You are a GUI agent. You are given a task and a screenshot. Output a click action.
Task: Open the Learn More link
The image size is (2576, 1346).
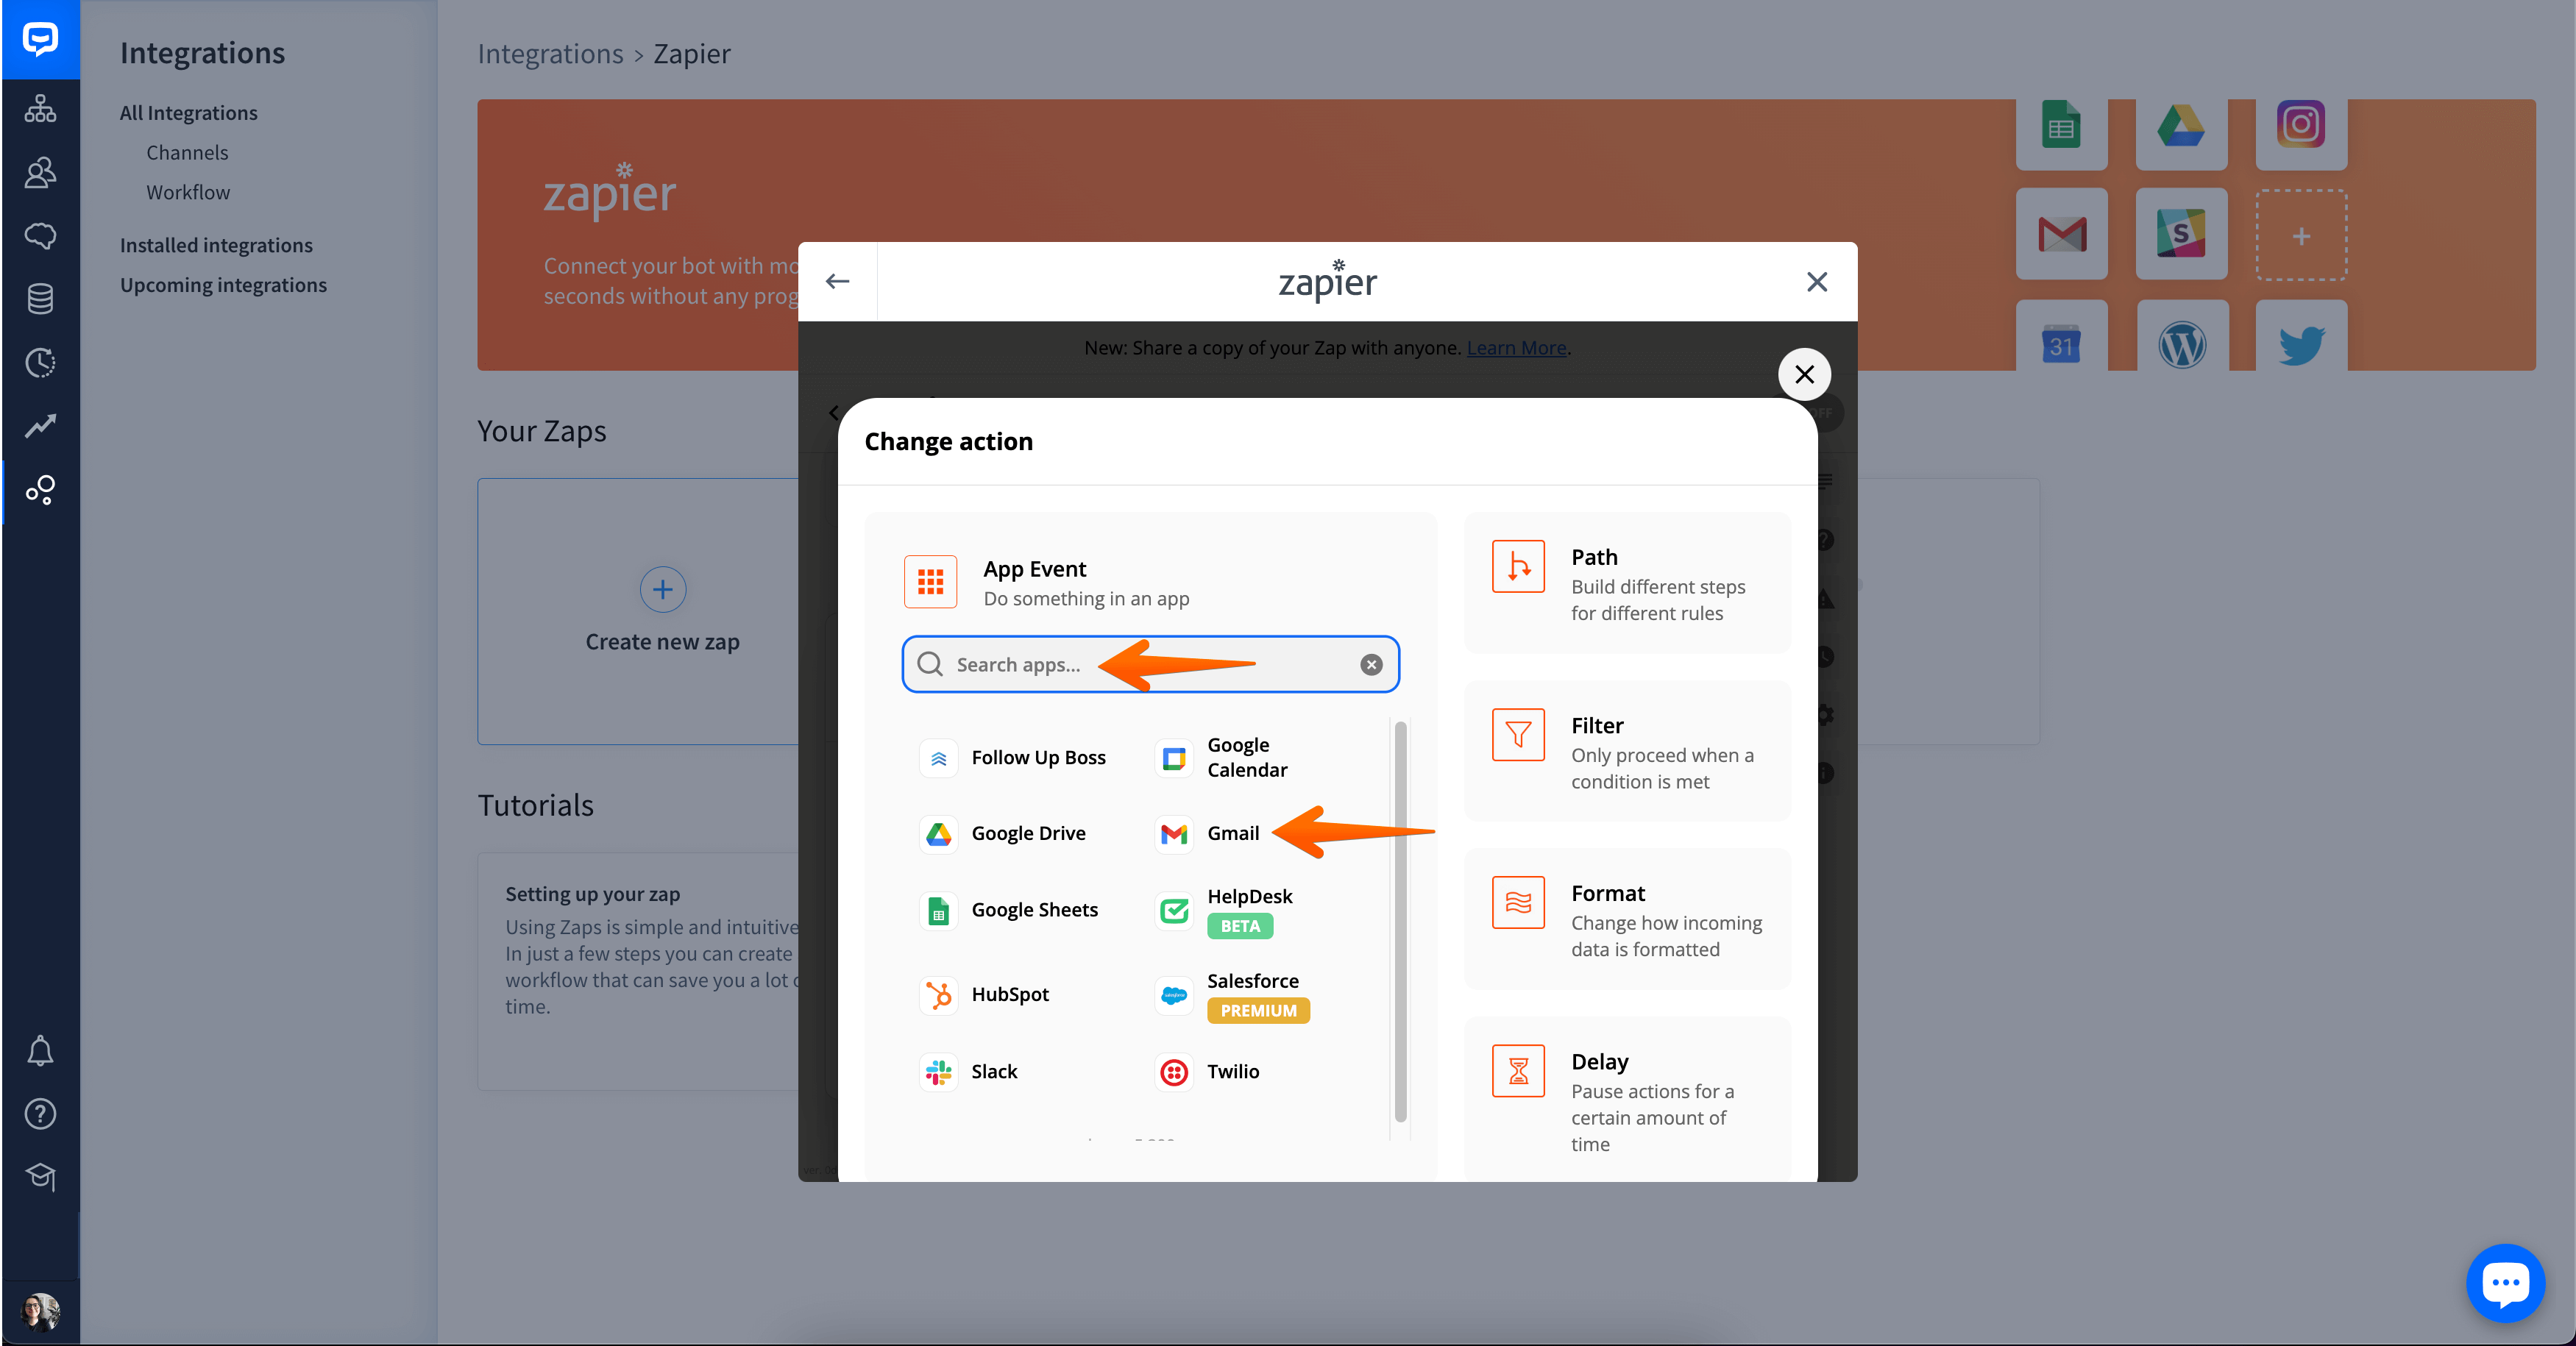(x=1516, y=348)
